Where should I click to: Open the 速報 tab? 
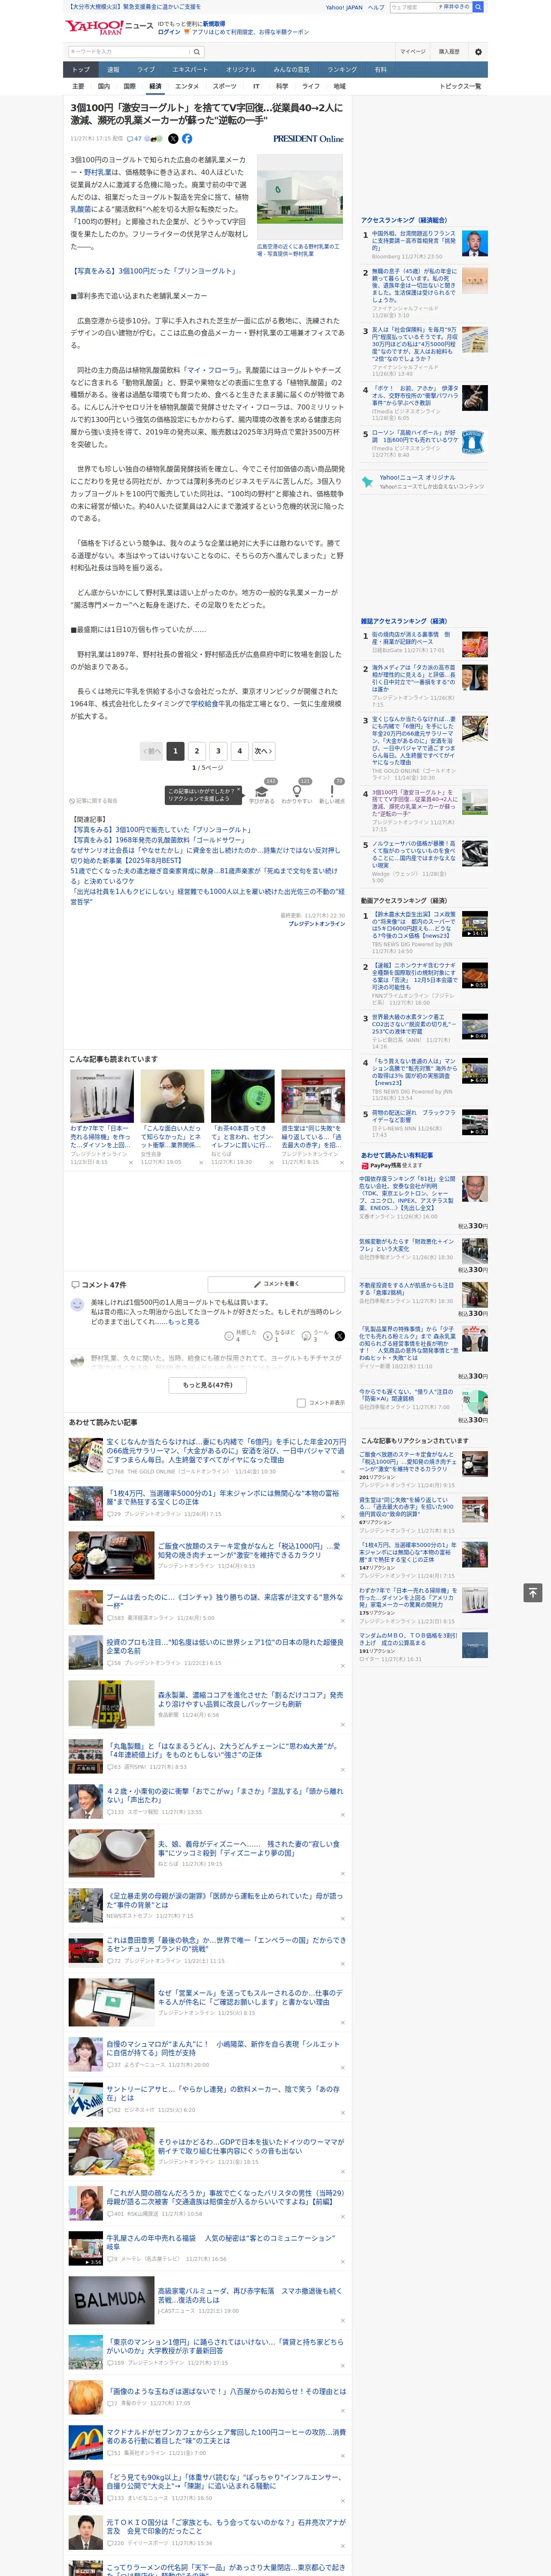pos(113,70)
